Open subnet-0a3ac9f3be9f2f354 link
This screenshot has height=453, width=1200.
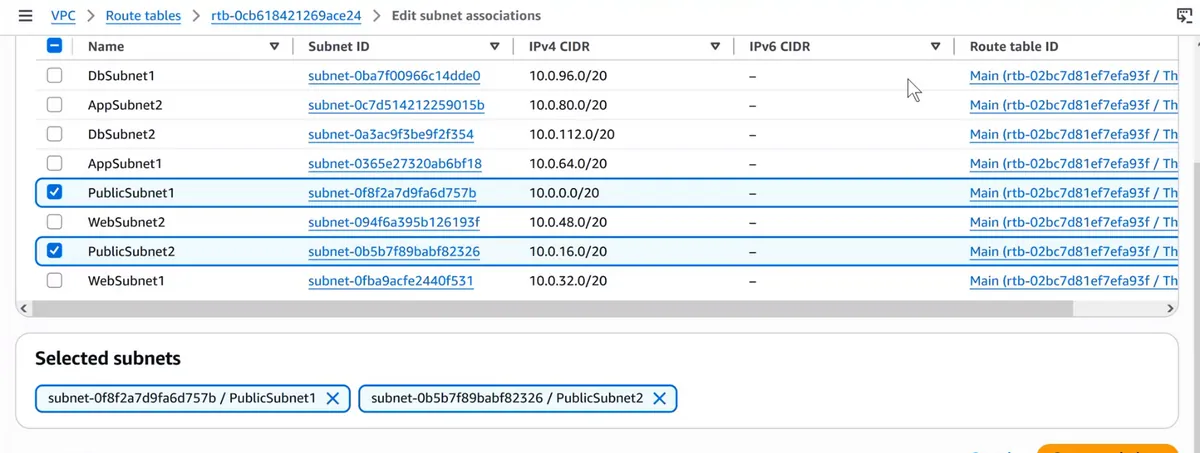[391, 134]
